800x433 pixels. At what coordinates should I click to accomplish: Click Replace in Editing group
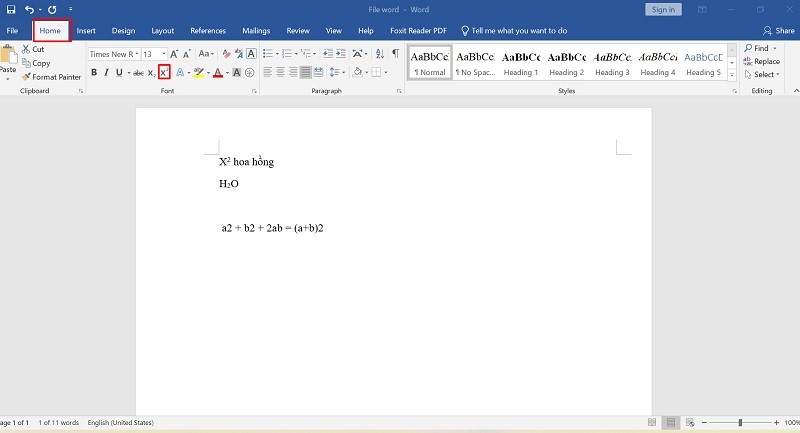762,61
